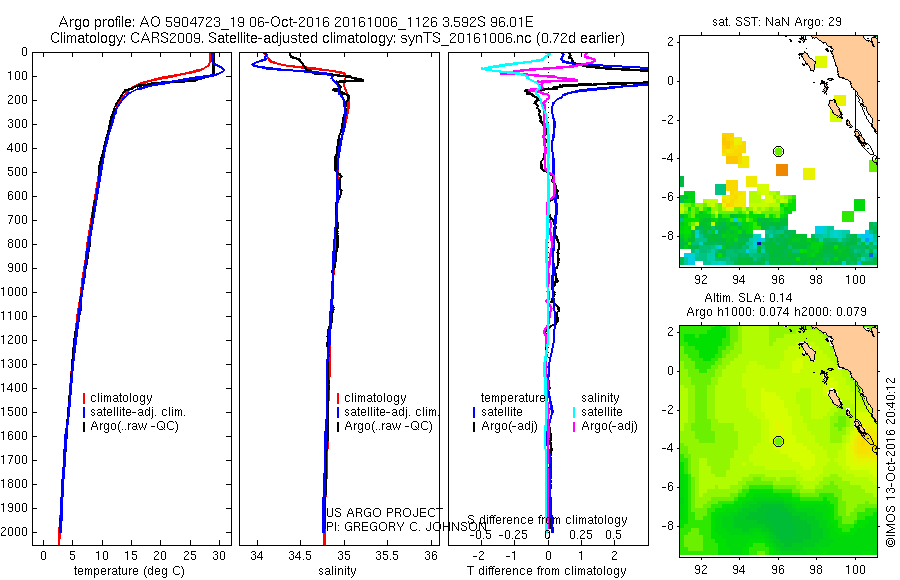The width and height of the screenshot is (900, 580).
Task: Click the cyan salinity satellite legend marker
Action: (x=574, y=412)
